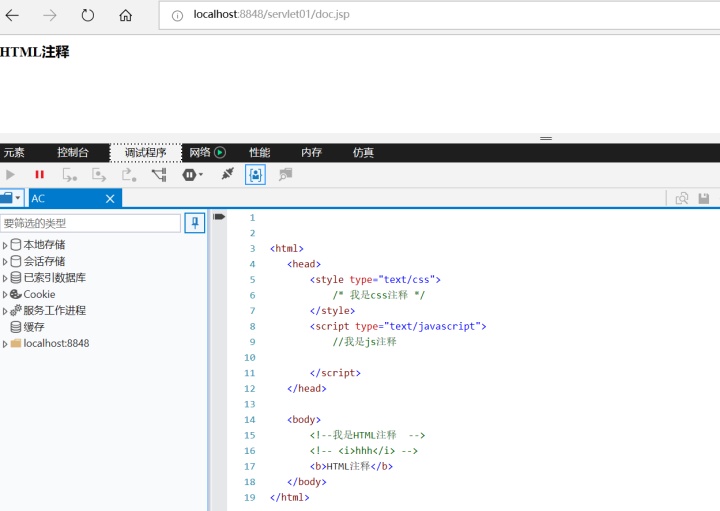Click the red pause/break button
Screen dimensions: 720x511
(39, 174)
